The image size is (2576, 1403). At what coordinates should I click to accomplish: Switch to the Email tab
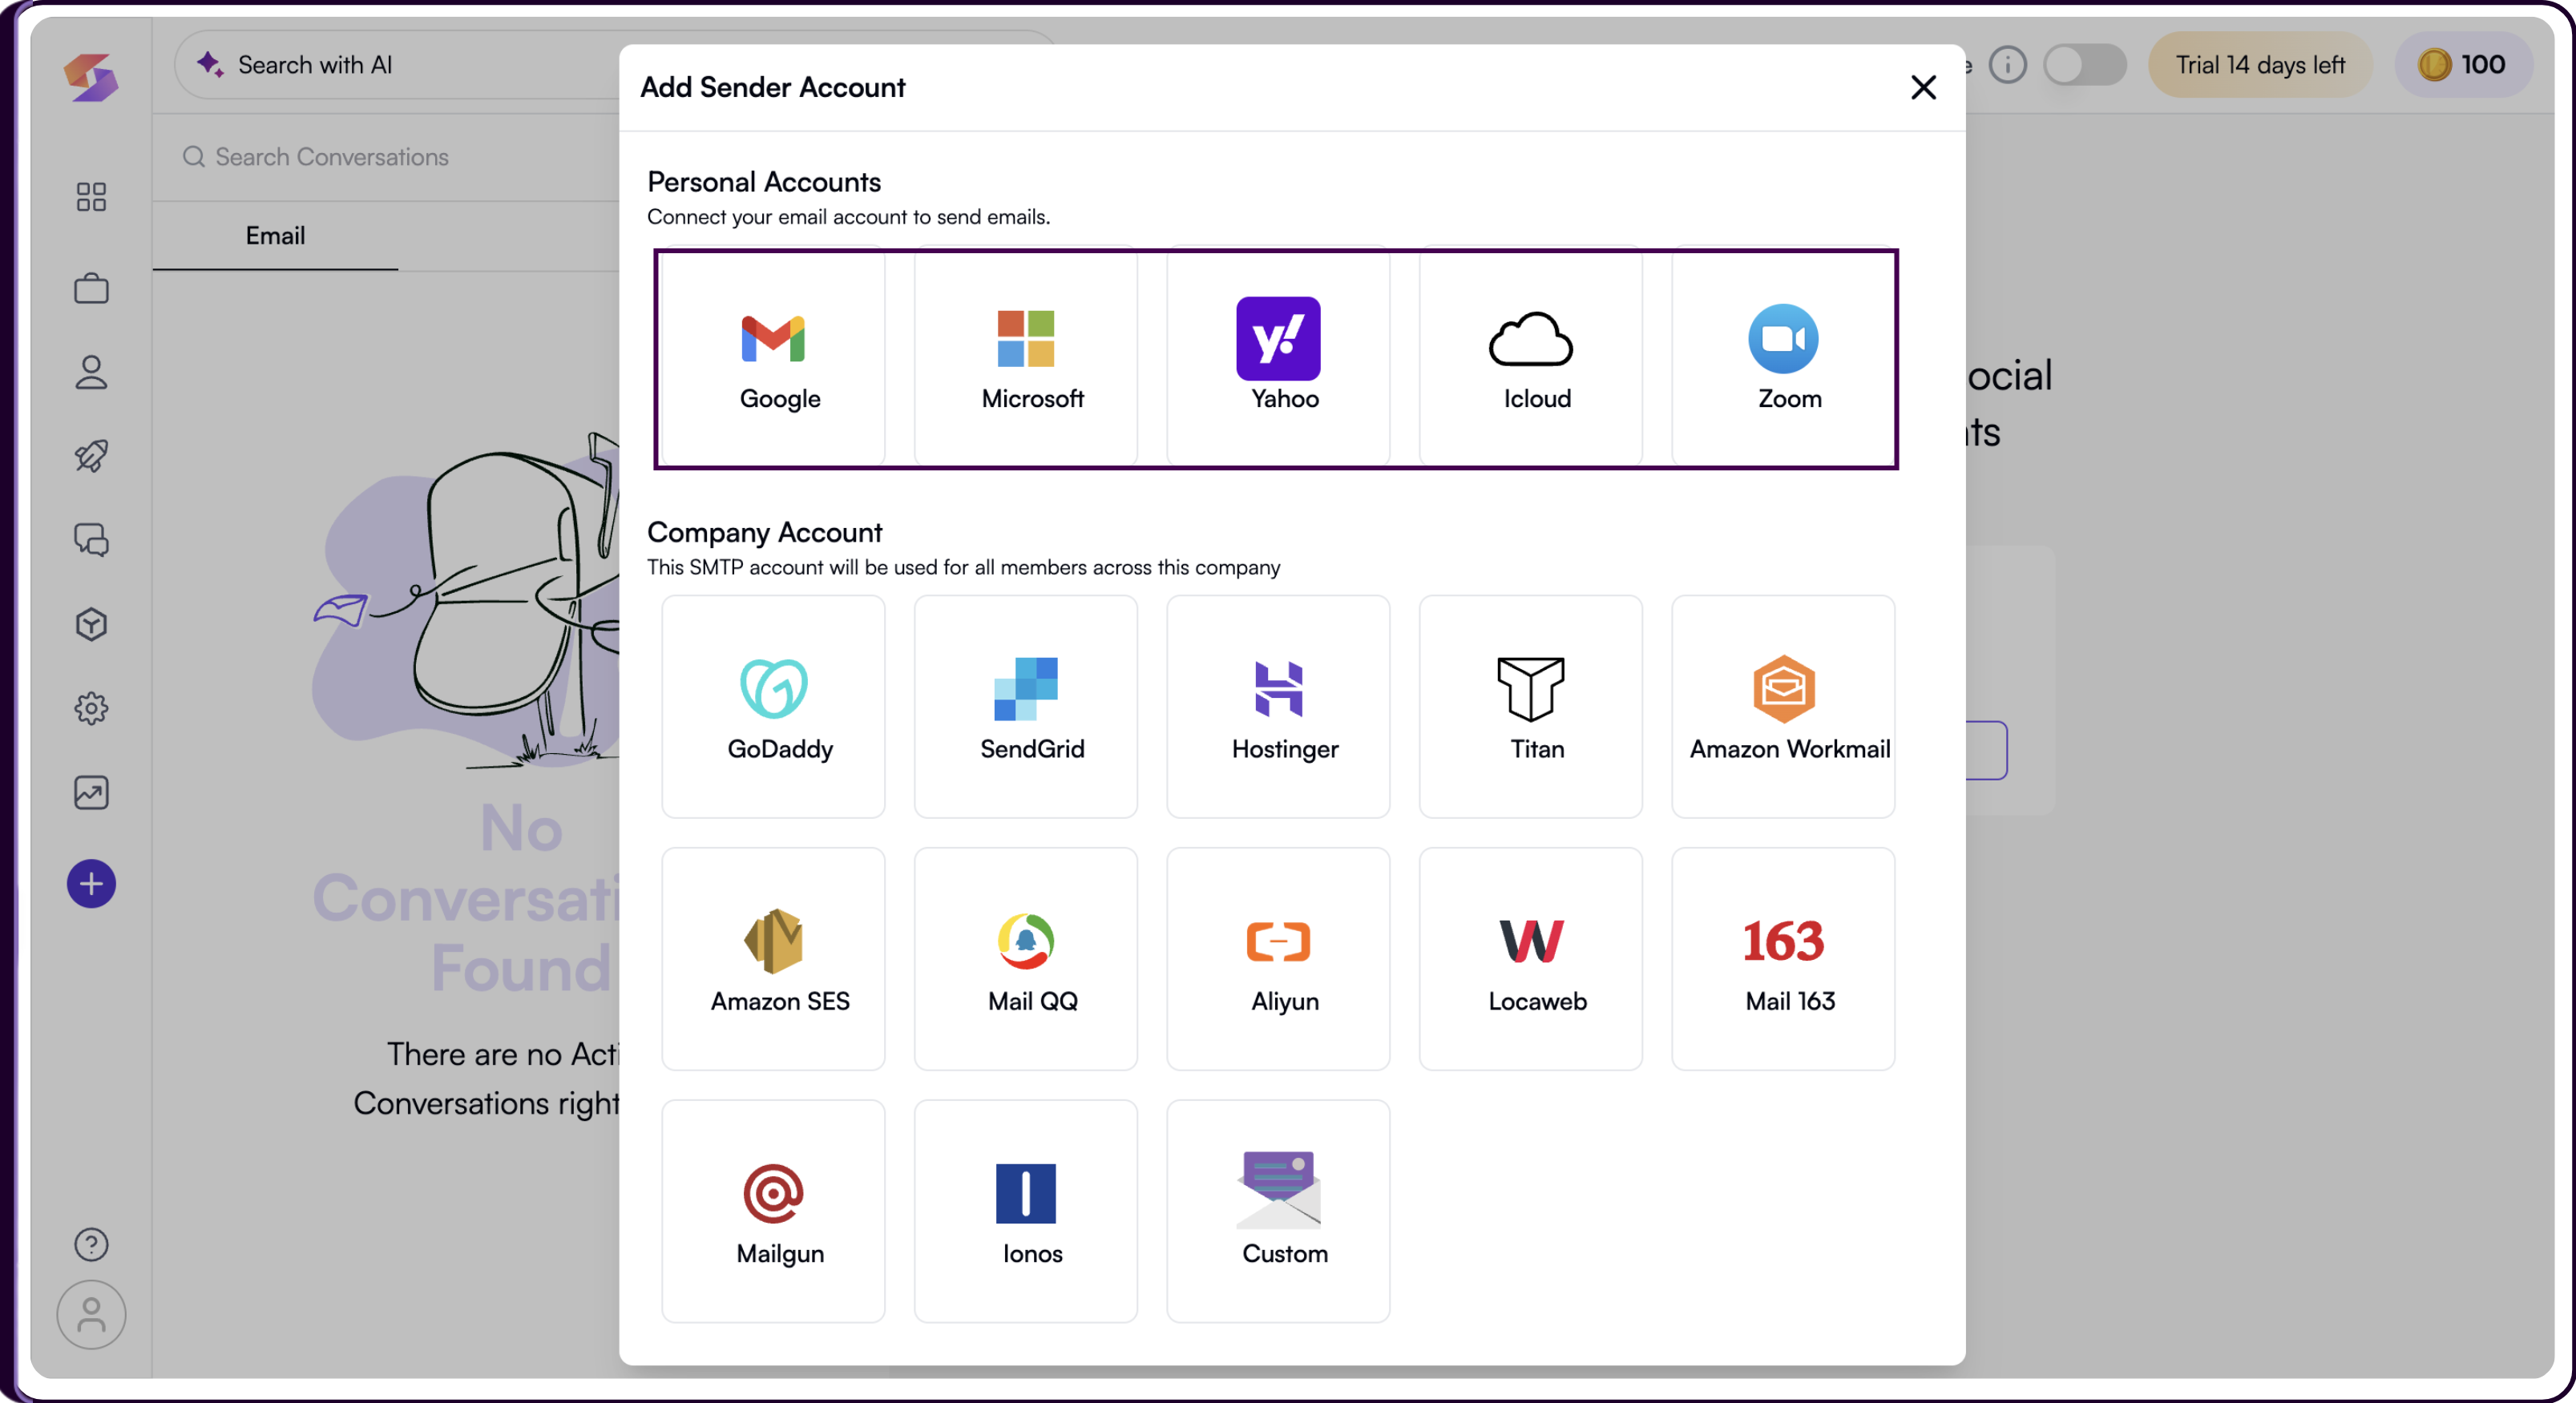pyautogui.click(x=275, y=236)
